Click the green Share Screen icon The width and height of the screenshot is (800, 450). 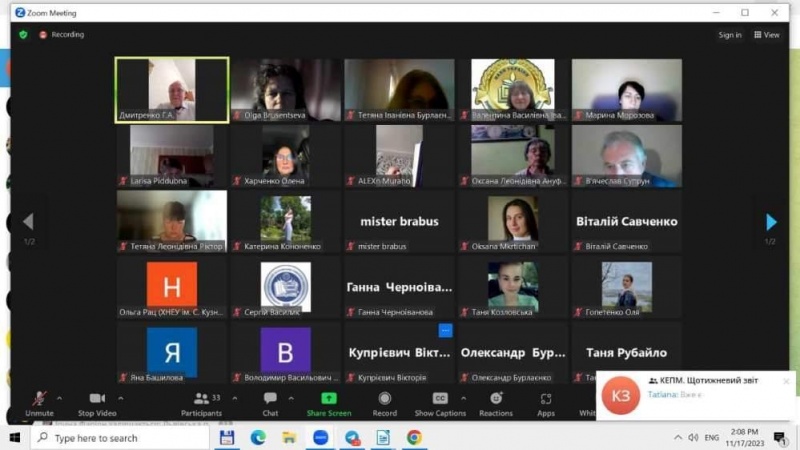click(328, 399)
